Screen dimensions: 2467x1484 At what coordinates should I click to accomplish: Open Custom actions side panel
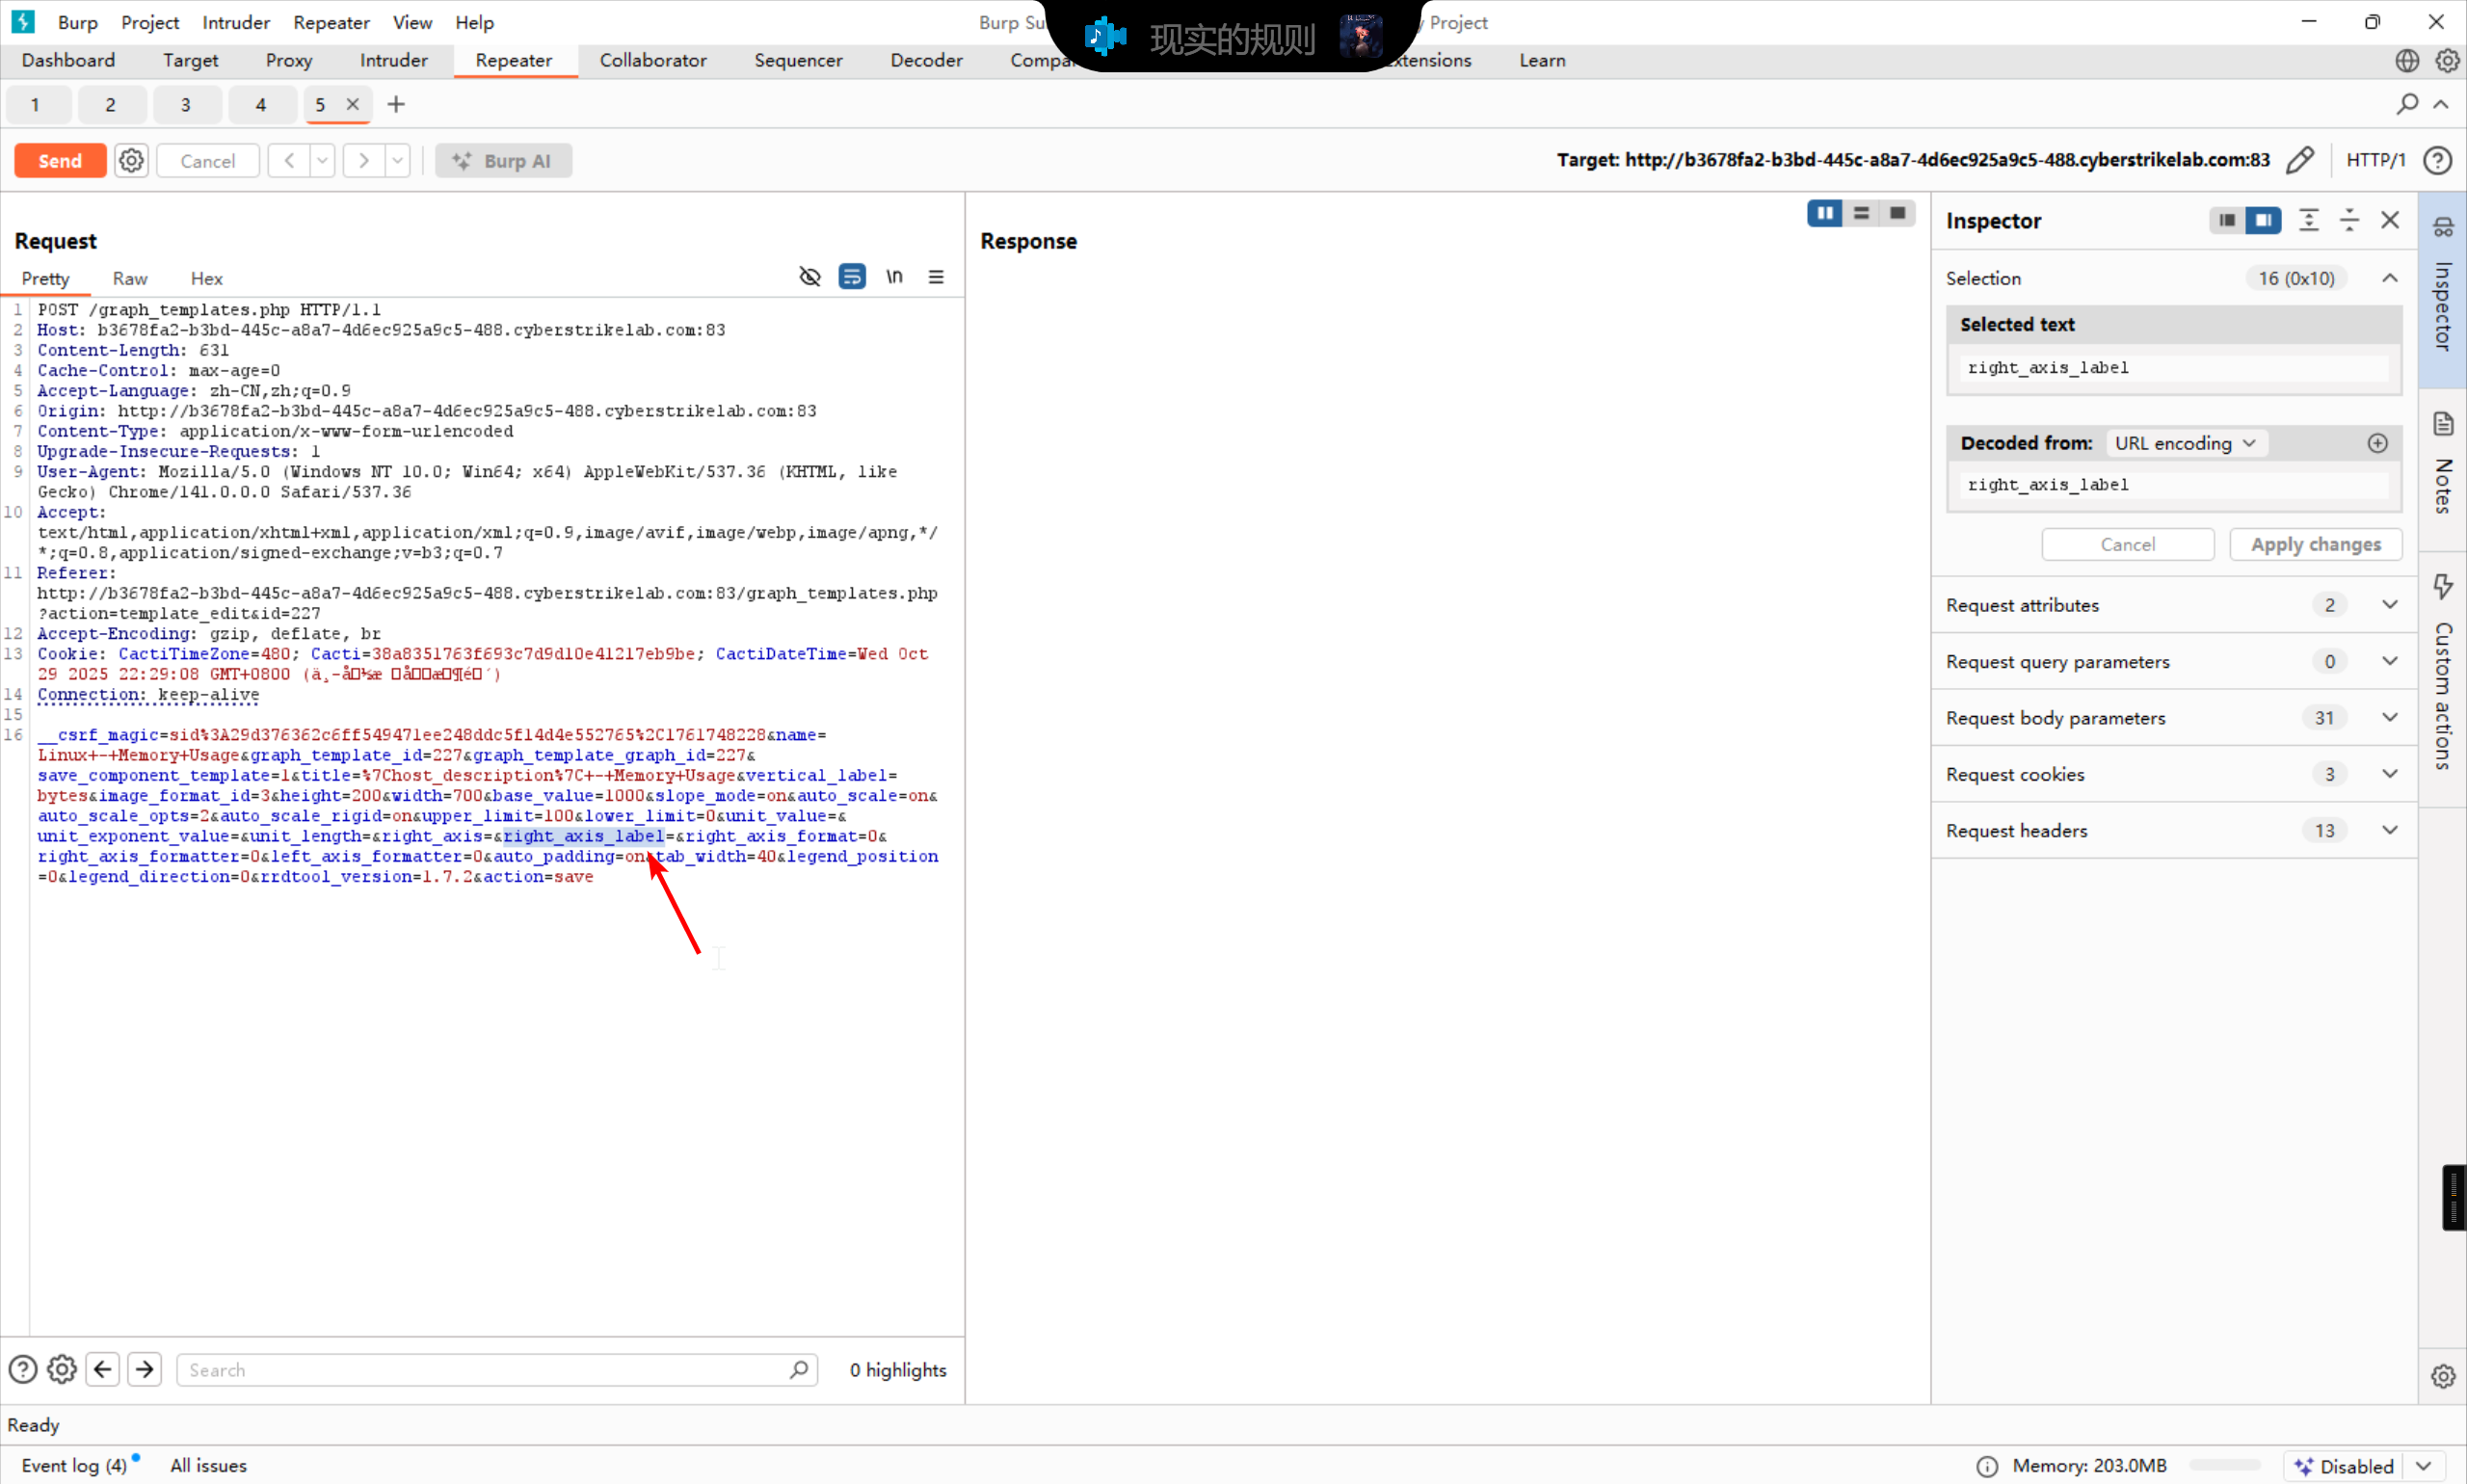2443,670
